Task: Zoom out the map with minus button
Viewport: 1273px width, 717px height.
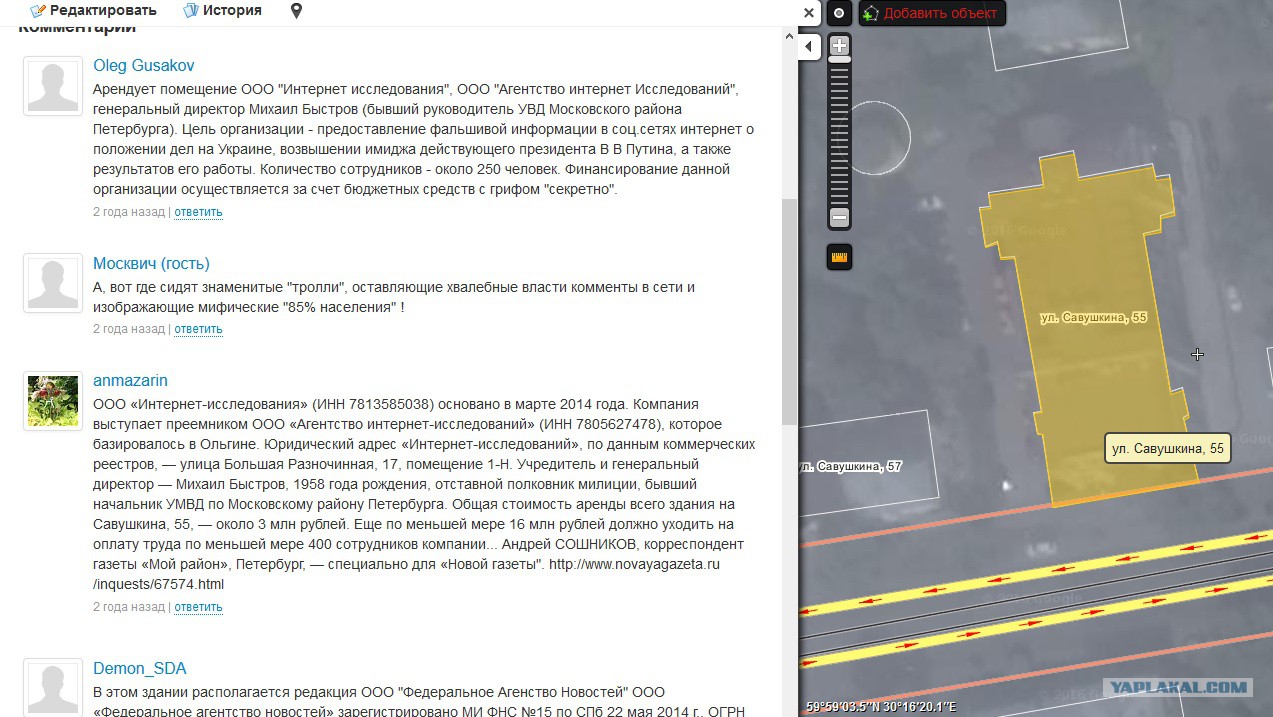Action: click(x=840, y=217)
